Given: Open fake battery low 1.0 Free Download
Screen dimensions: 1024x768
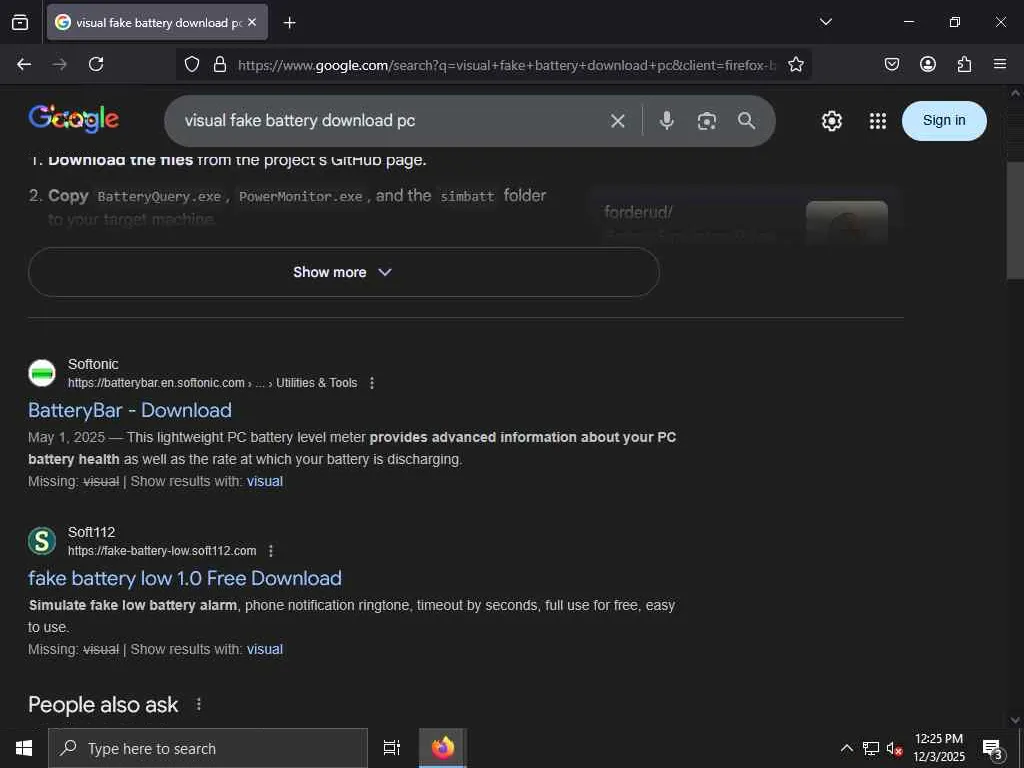Looking at the screenshot, I should click(x=185, y=578).
